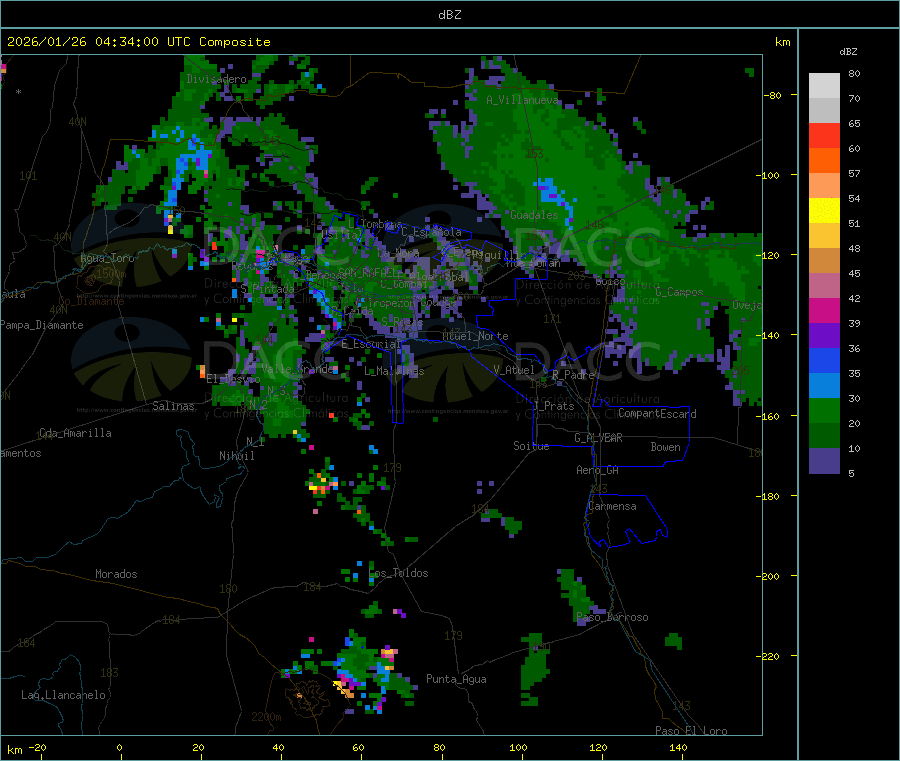Screen dimensions: 900x761
Task: Click the Guadales location label
Action: pos(534,215)
